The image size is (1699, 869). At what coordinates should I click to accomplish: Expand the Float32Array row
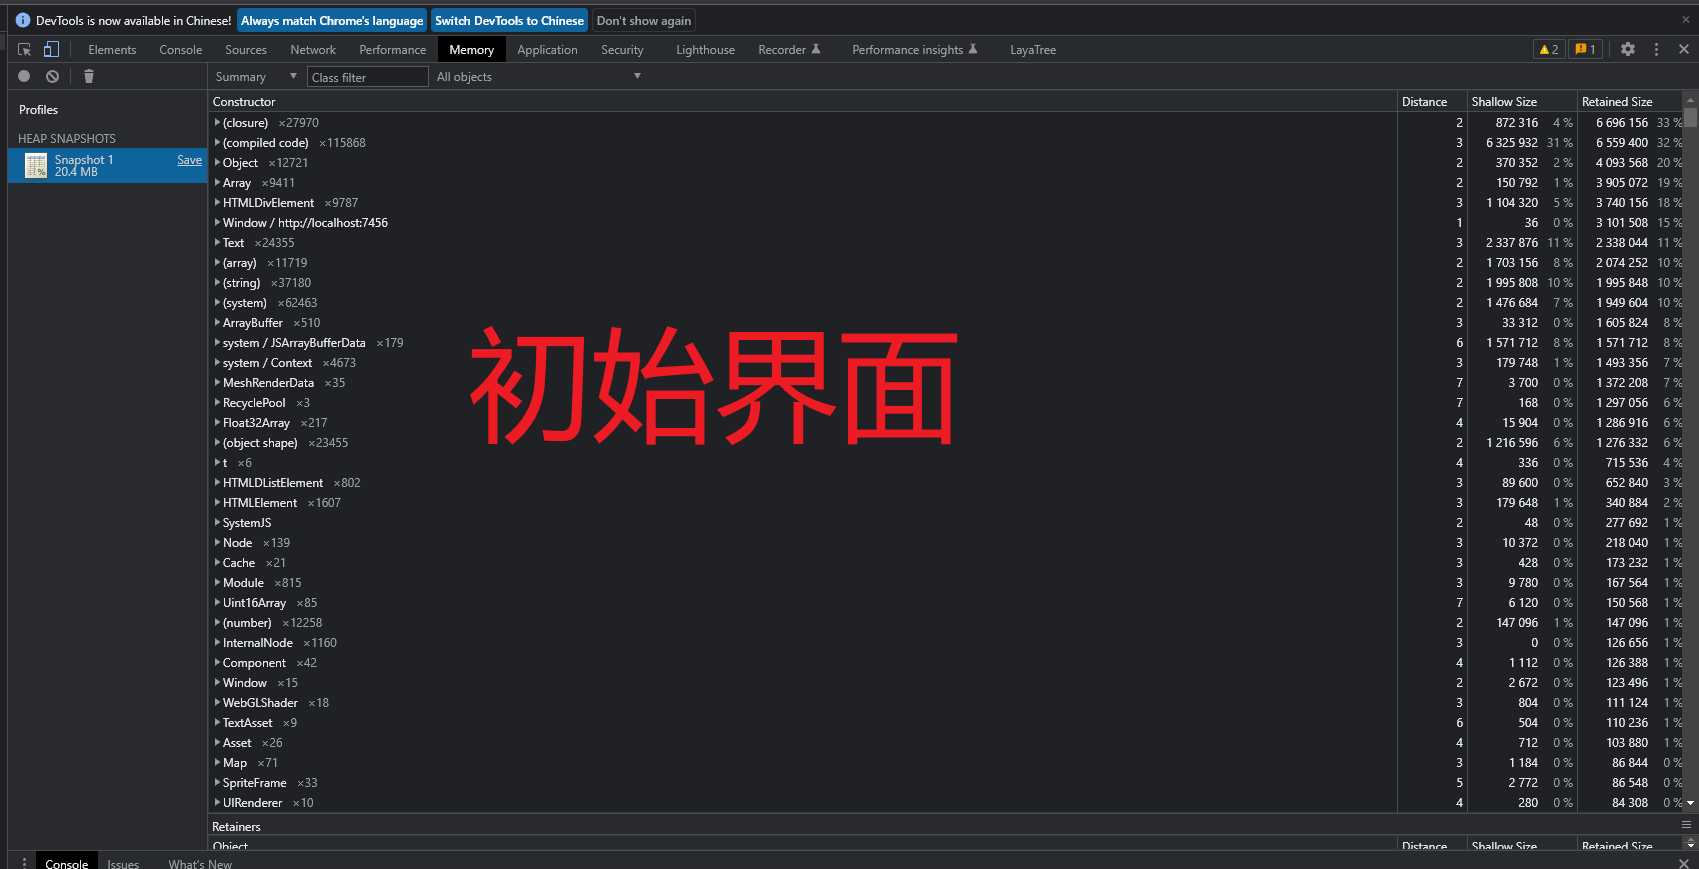(217, 422)
